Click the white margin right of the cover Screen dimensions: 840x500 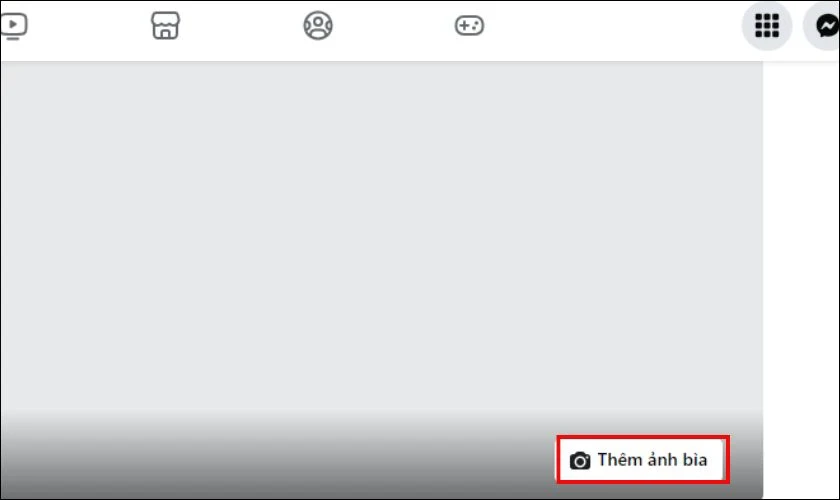click(801, 279)
